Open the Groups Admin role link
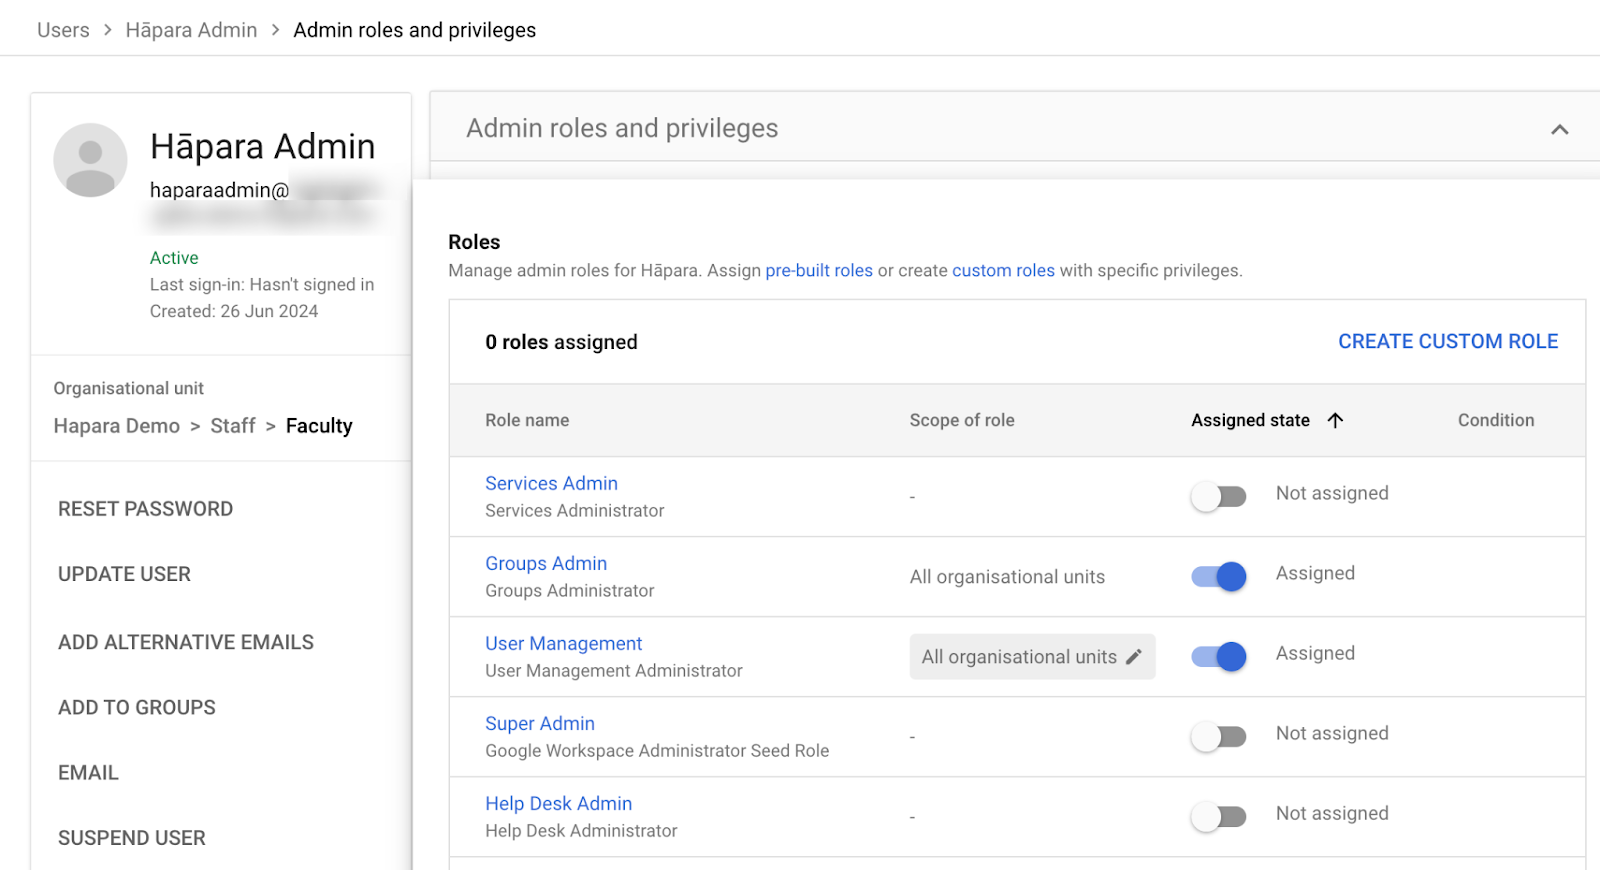Image resolution: width=1600 pixels, height=870 pixels. (x=546, y=563)
